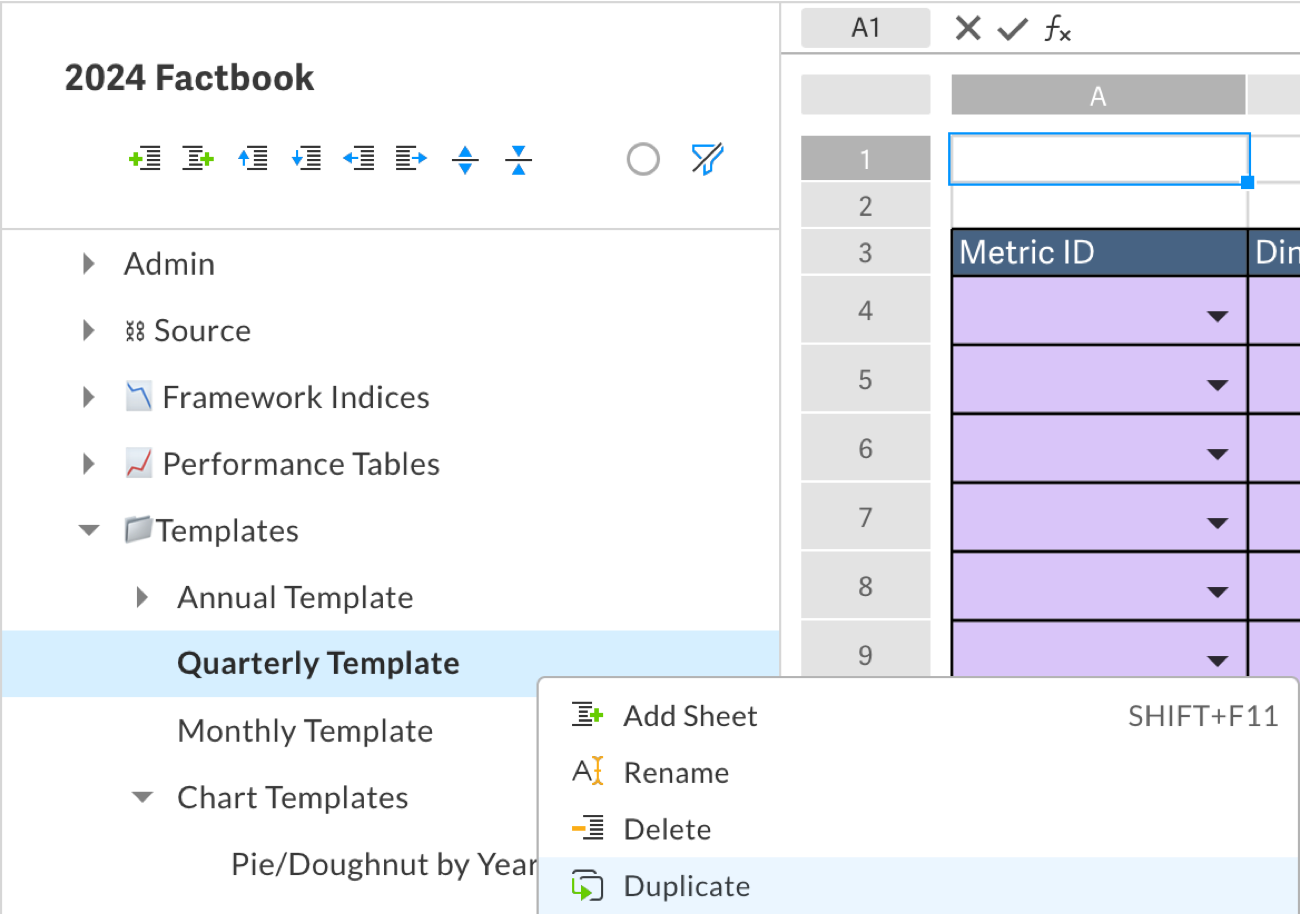This screenshot has height=914, width=1300.
Task: Toggle the filter icon in the sidebar toolbar
Action: coord(707,159)
